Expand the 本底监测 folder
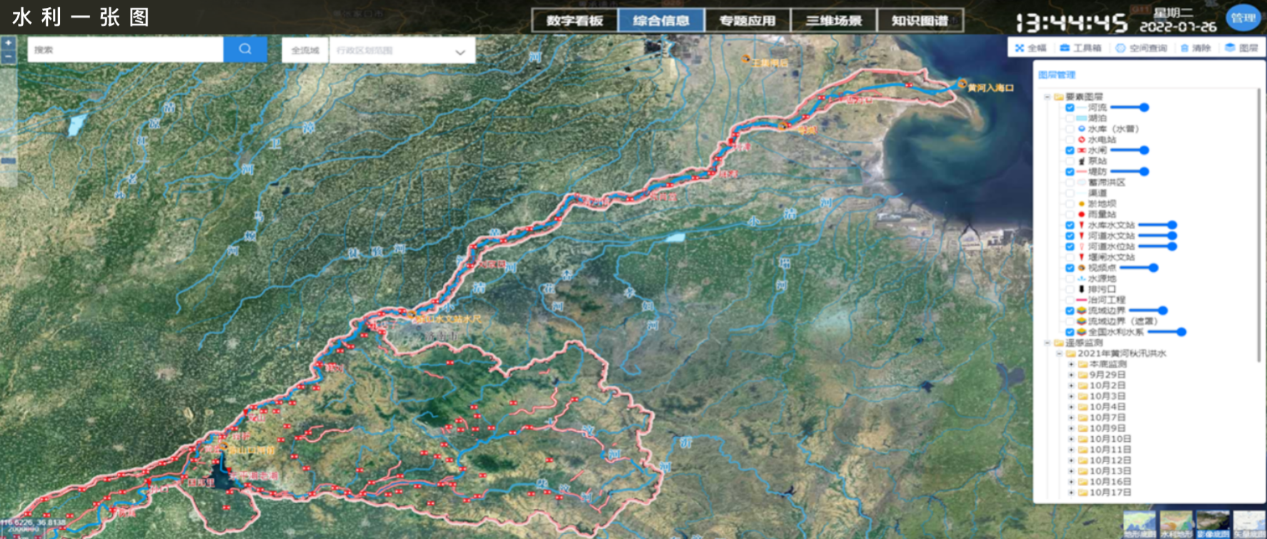Image resolution: width=1267 pixels, height=539 pixels. pos(1071,364)
